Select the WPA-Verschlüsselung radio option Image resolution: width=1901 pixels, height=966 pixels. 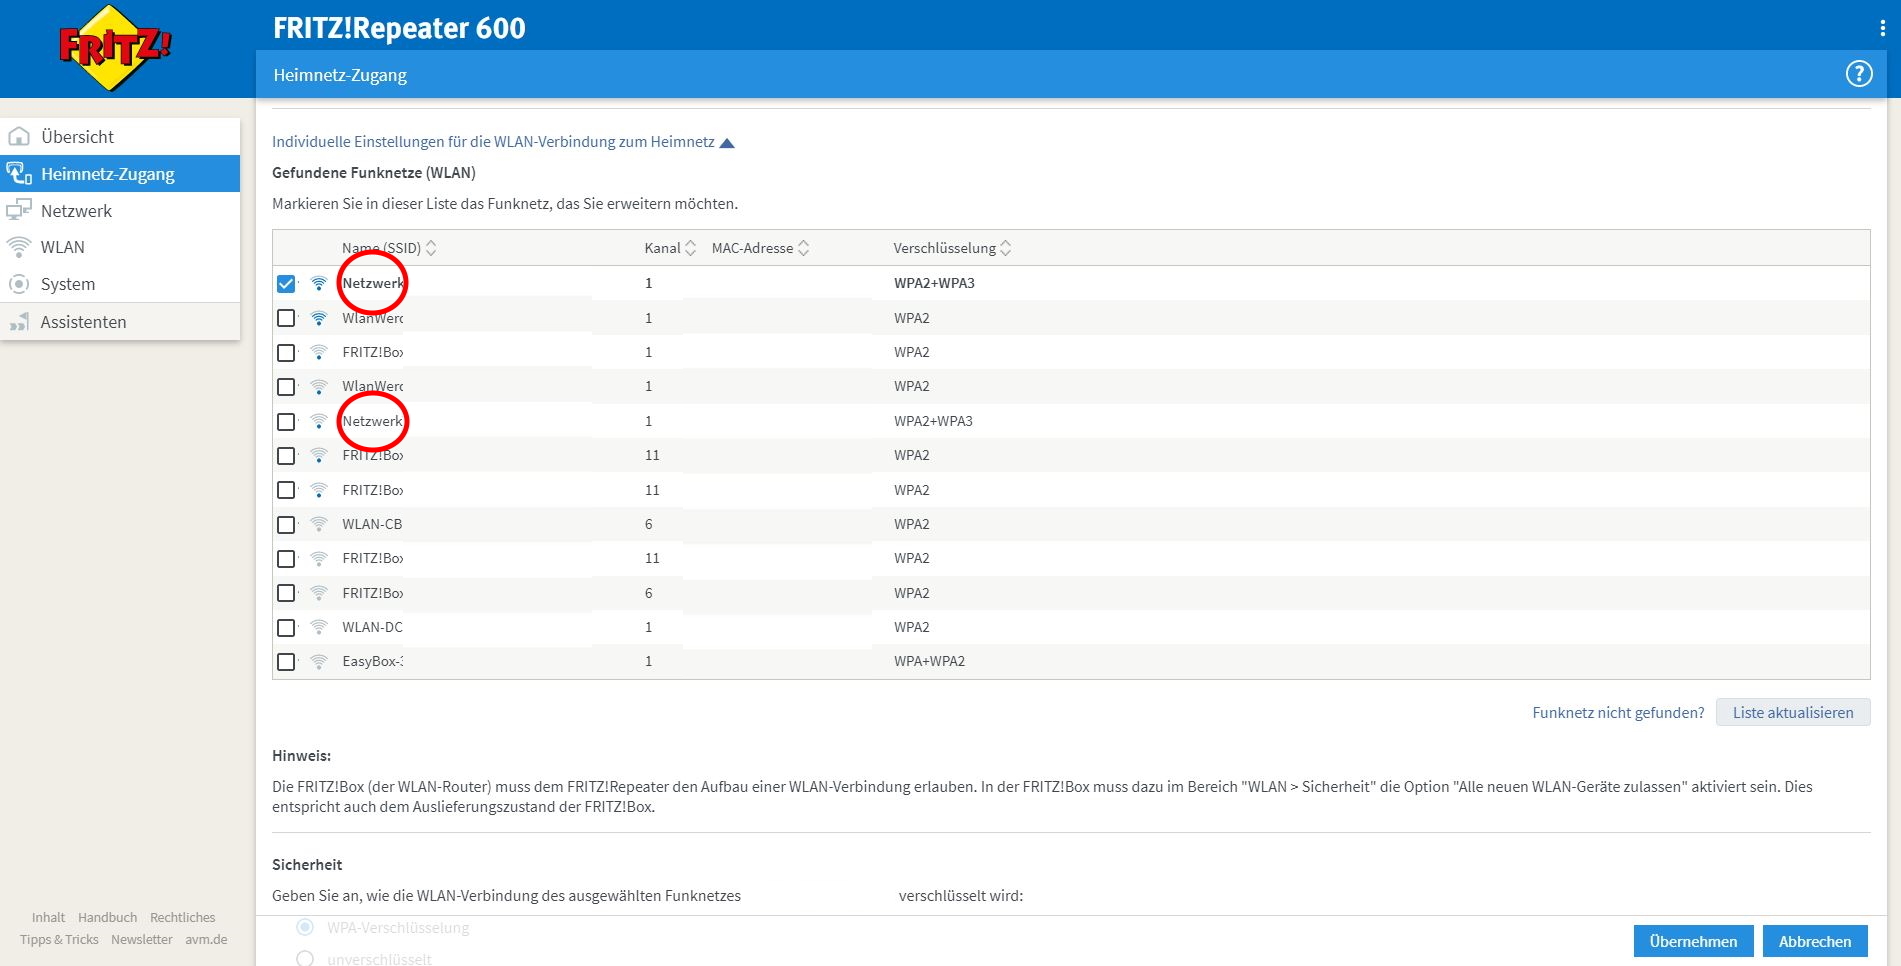305,928
